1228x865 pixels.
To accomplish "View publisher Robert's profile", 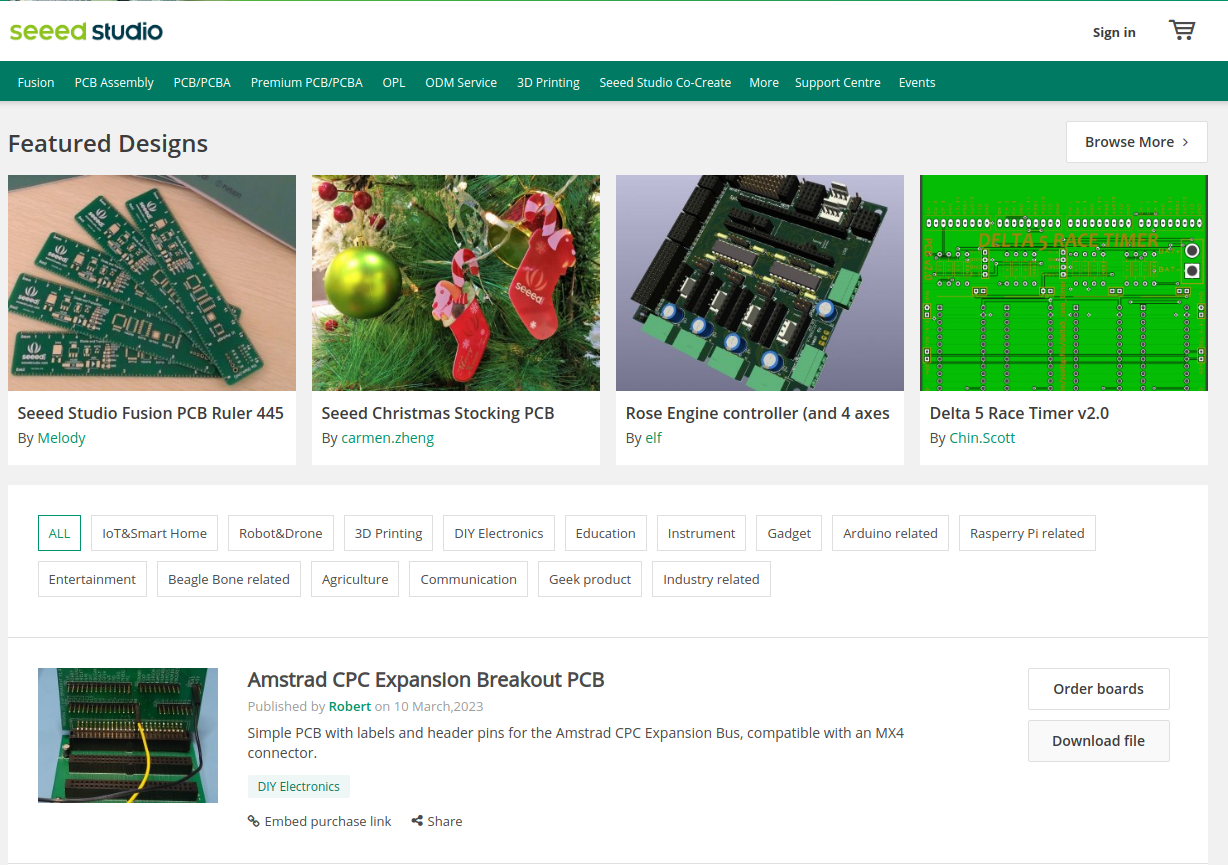I will pyautogui.click(x=350, y=706).
